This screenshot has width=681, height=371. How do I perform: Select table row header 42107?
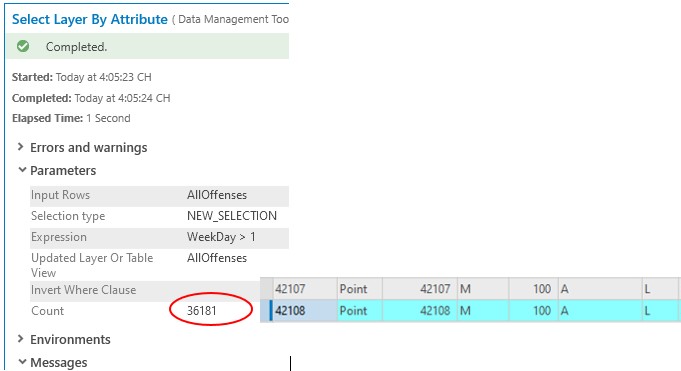pos(304,289)
